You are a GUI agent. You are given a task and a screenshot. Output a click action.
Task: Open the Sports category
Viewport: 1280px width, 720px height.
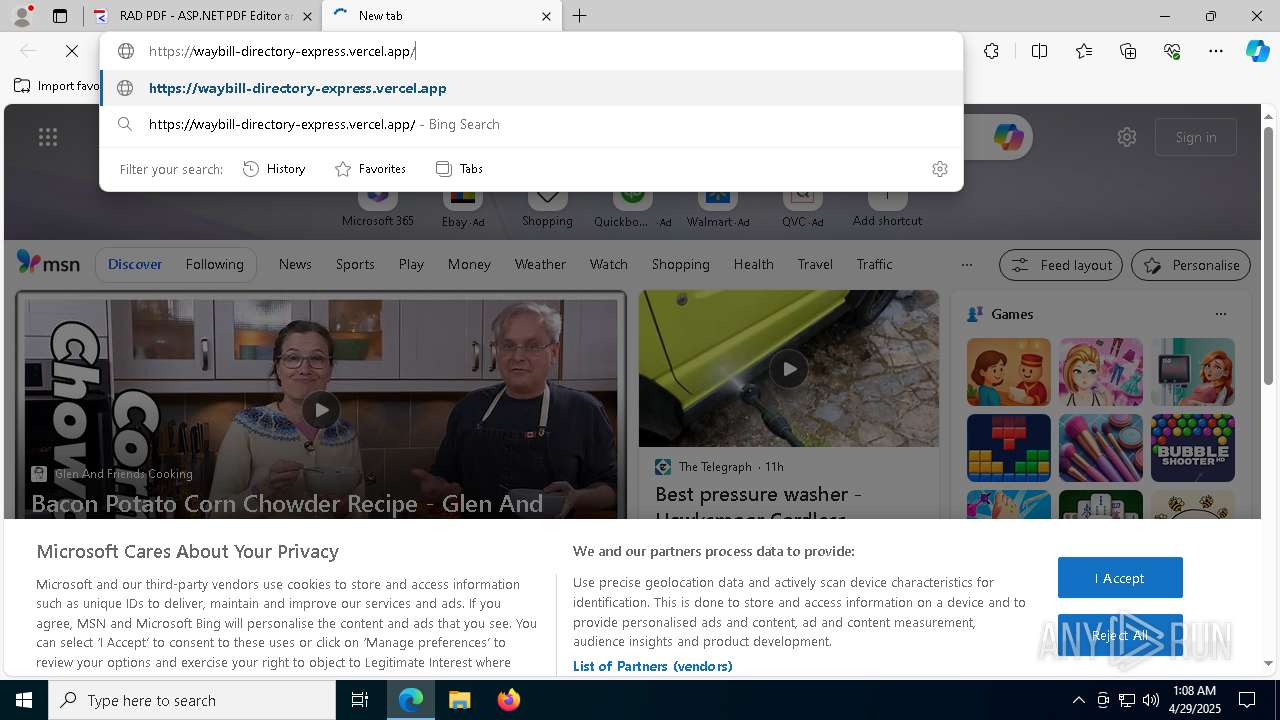point(355,264)
